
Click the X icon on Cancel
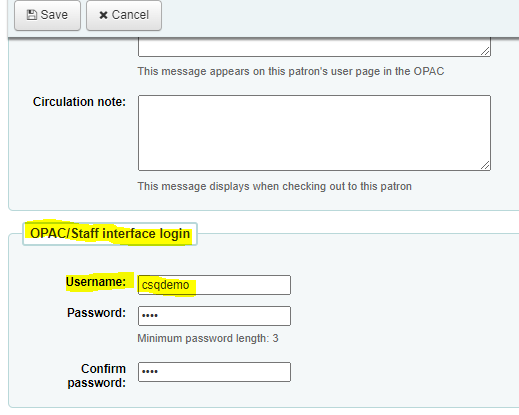pyautogui.click(x=103, y=15)
